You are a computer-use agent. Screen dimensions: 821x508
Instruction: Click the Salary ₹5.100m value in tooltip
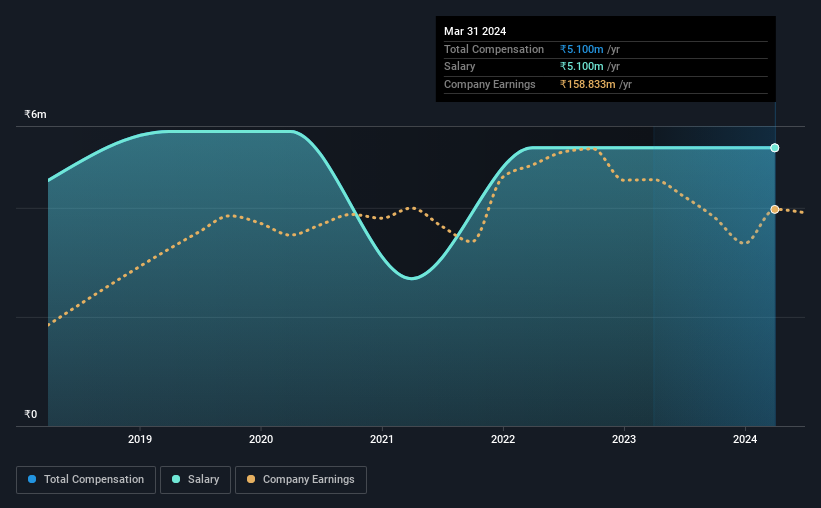(582, 67)
